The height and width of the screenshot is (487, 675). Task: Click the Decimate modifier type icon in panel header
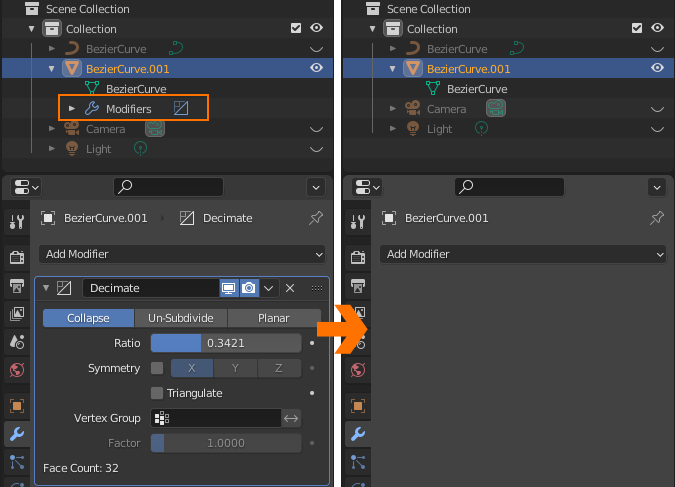click(x=64, y=288)
